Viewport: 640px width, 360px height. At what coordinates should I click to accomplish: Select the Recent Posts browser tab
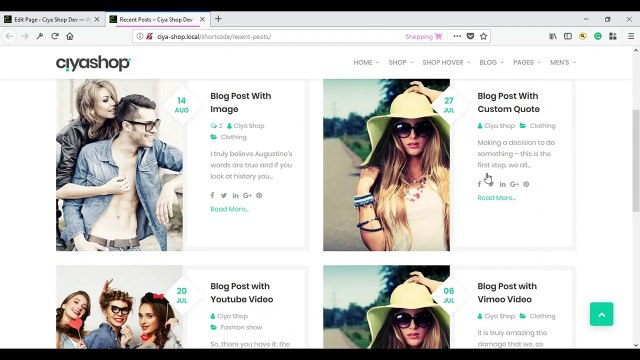click(157, 19)
